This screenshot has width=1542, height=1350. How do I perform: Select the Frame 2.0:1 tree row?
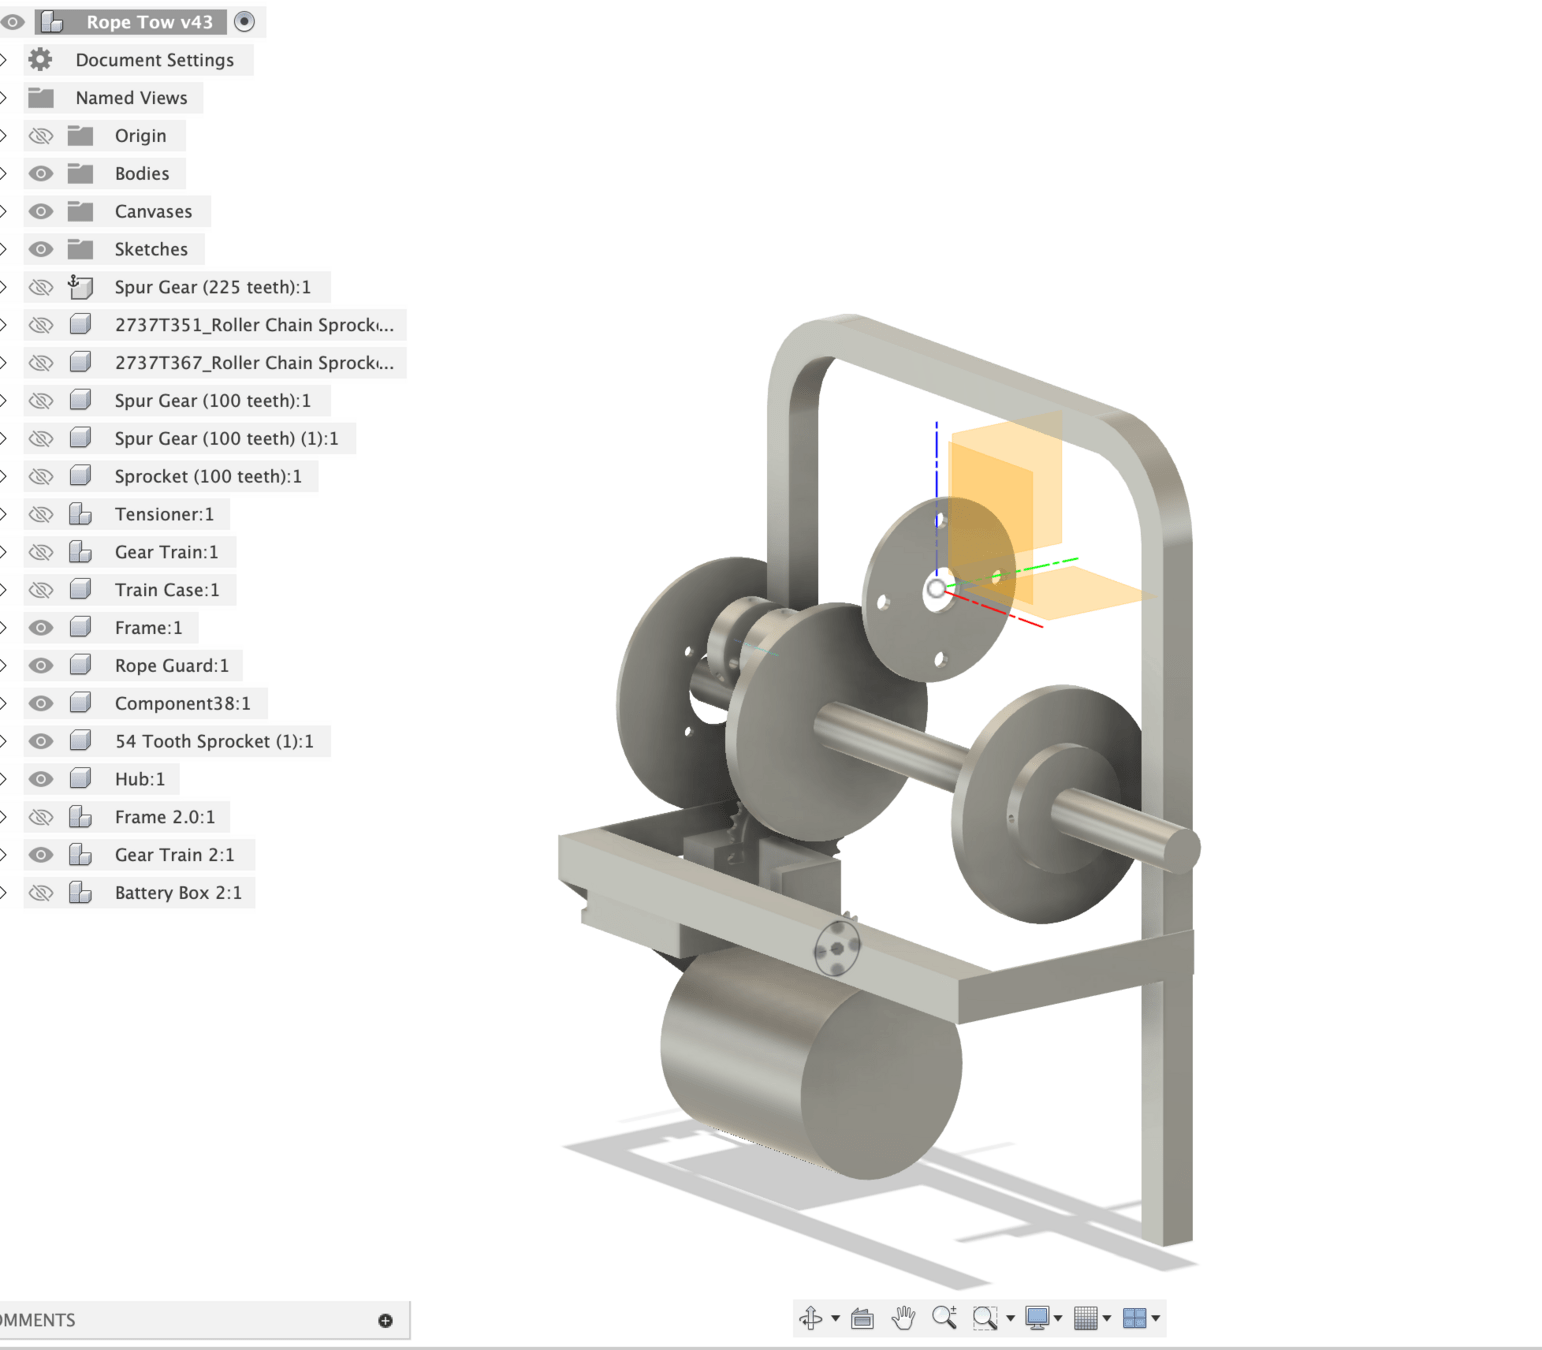[127, 817]
